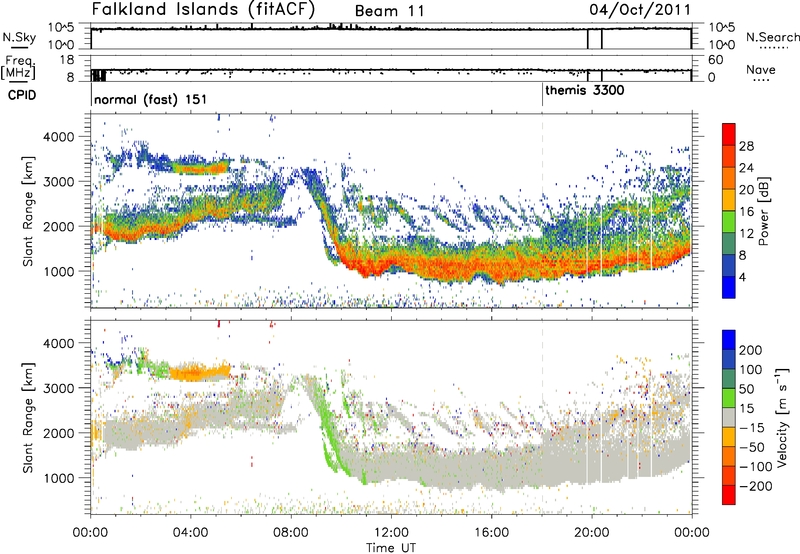Click the 'N.Search' legend label
Viewport: 800px width, 554px height.
point(772,37)
